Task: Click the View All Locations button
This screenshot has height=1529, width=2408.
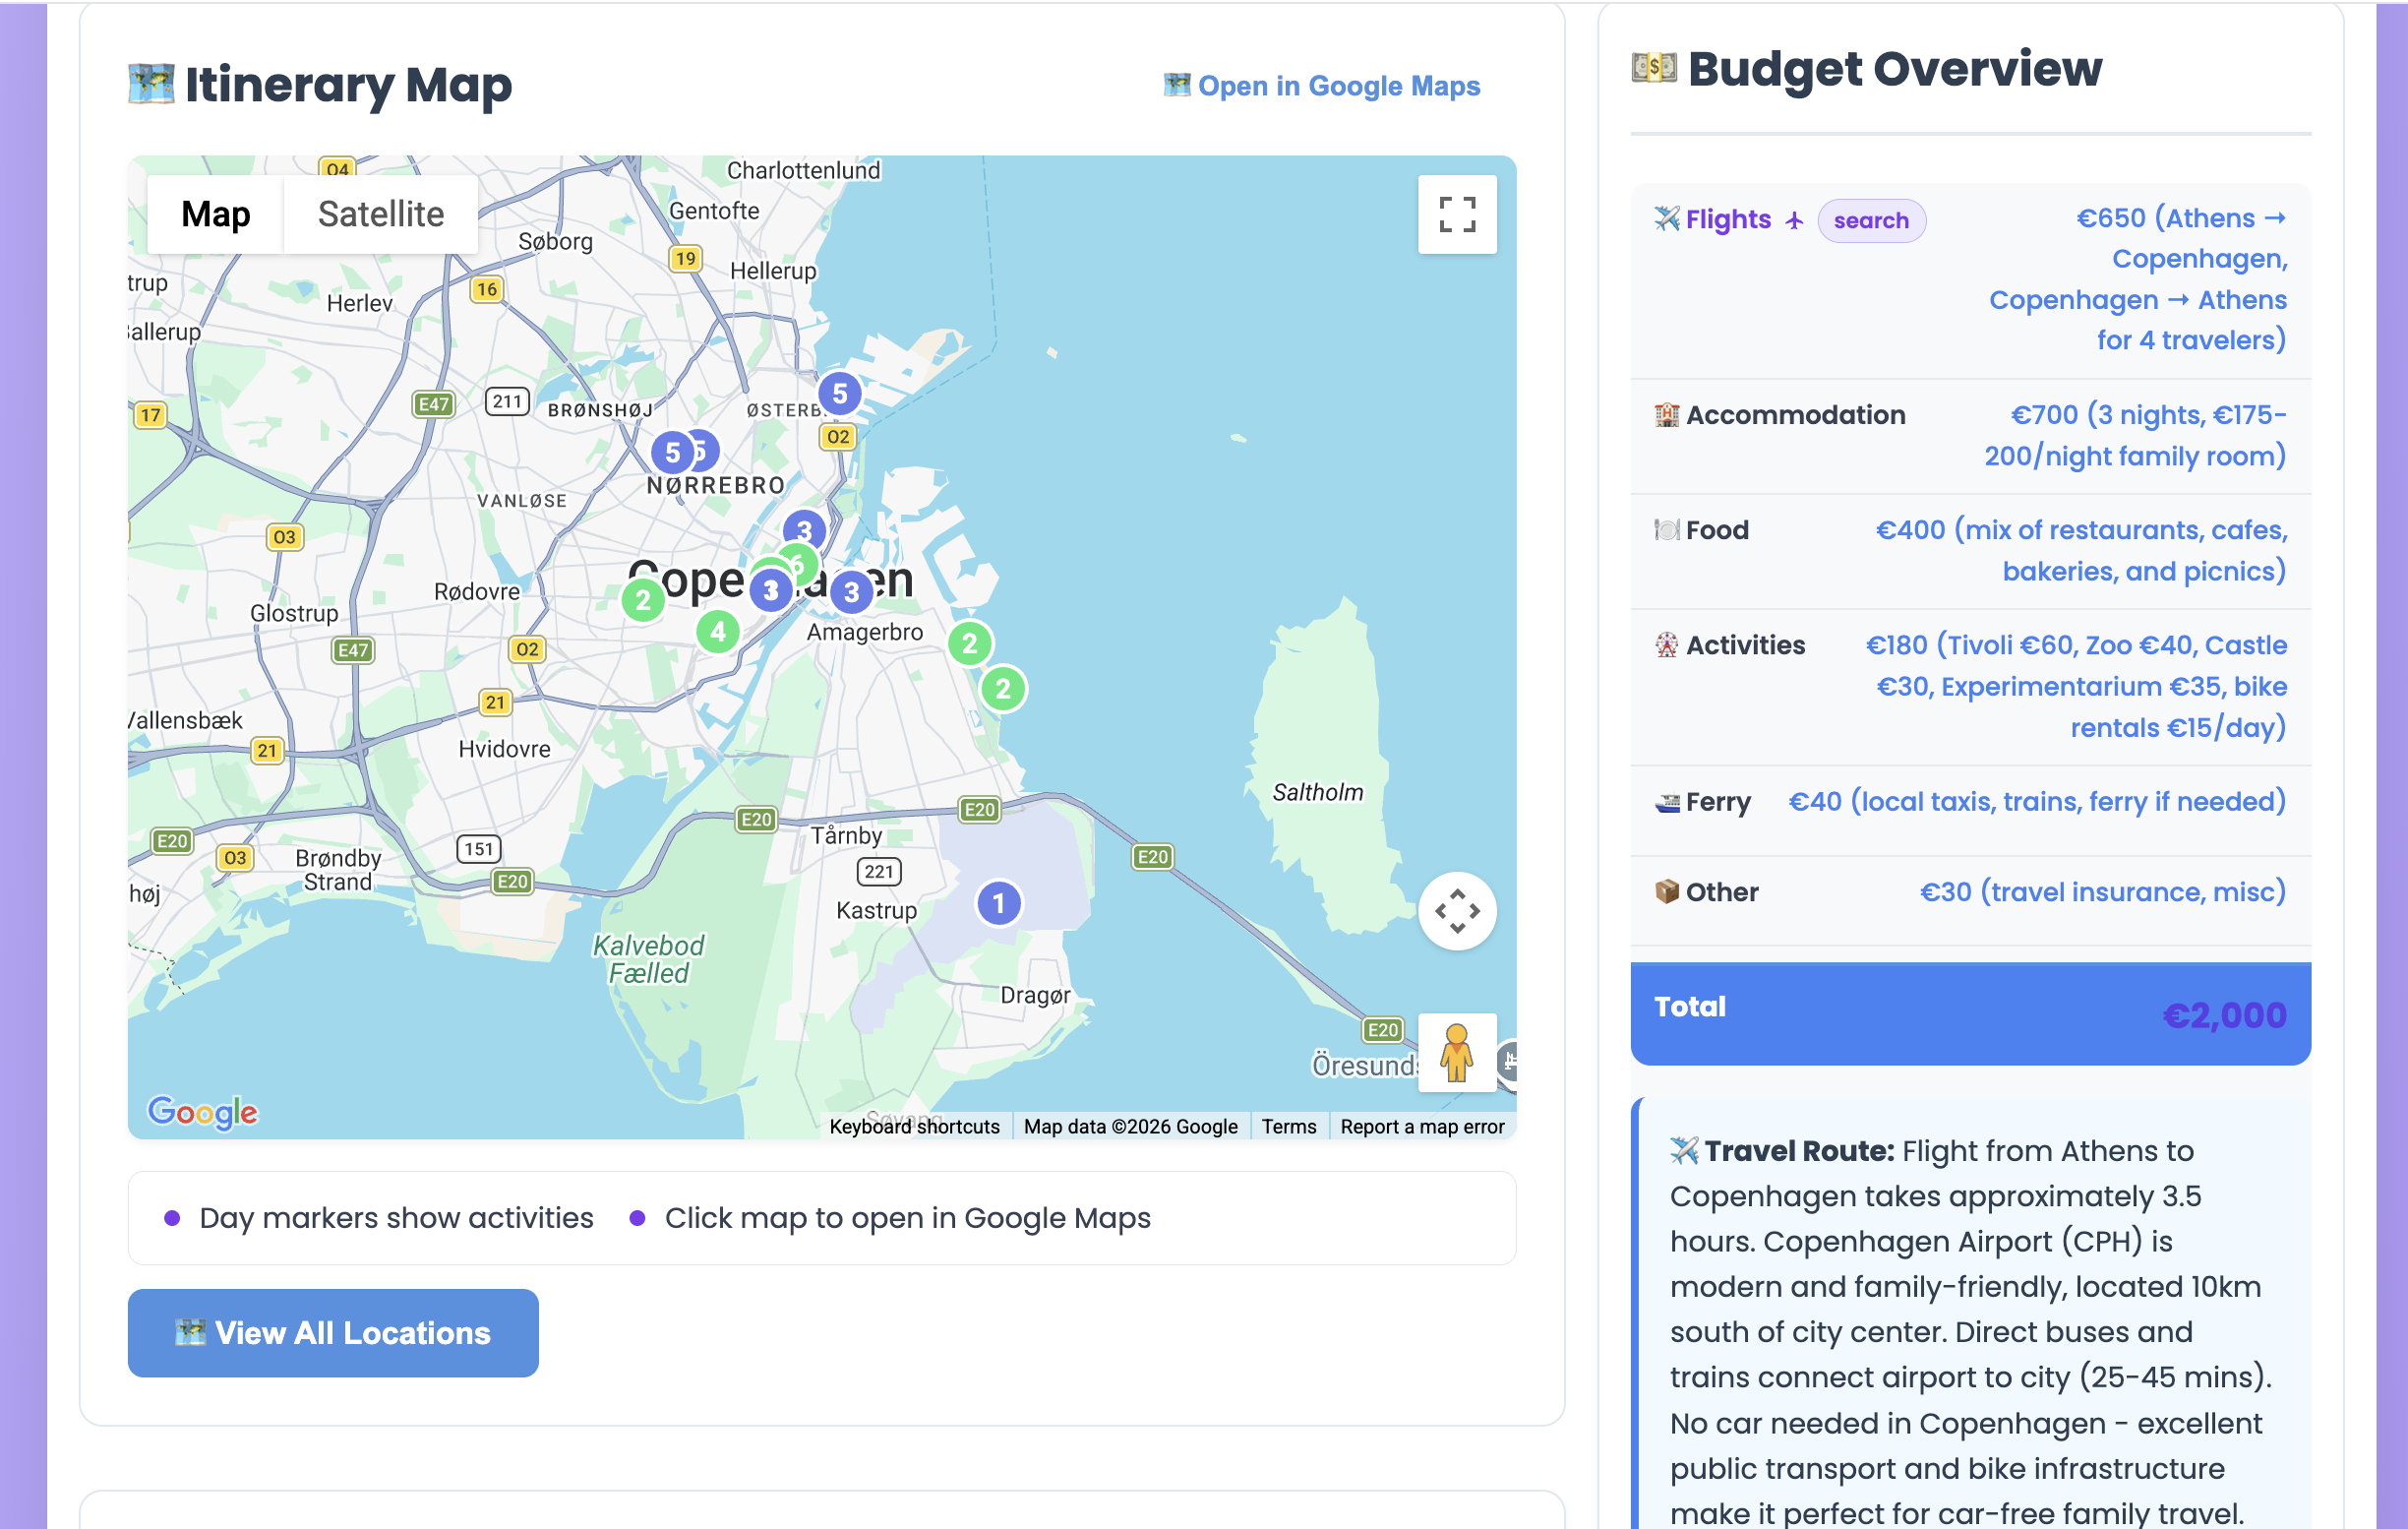Action: coord(333,1333)
